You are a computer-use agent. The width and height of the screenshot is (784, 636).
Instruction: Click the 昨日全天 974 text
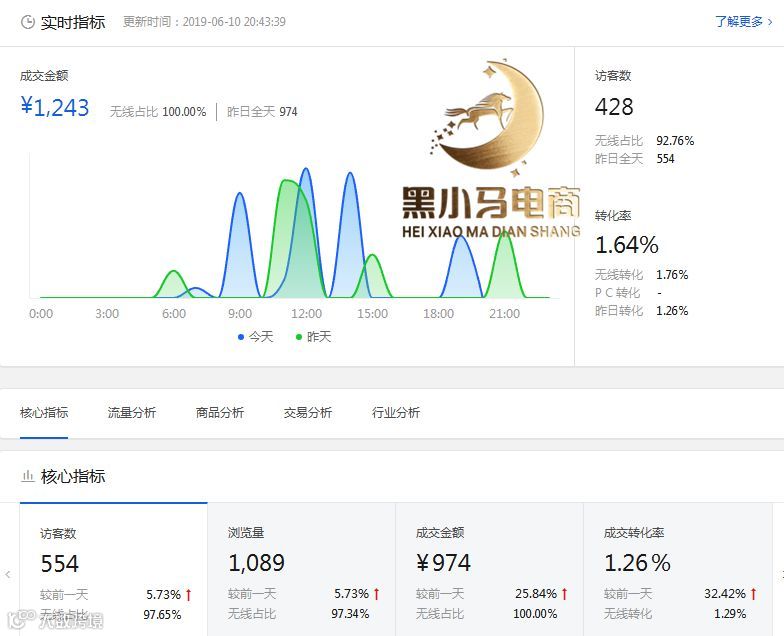262,112
